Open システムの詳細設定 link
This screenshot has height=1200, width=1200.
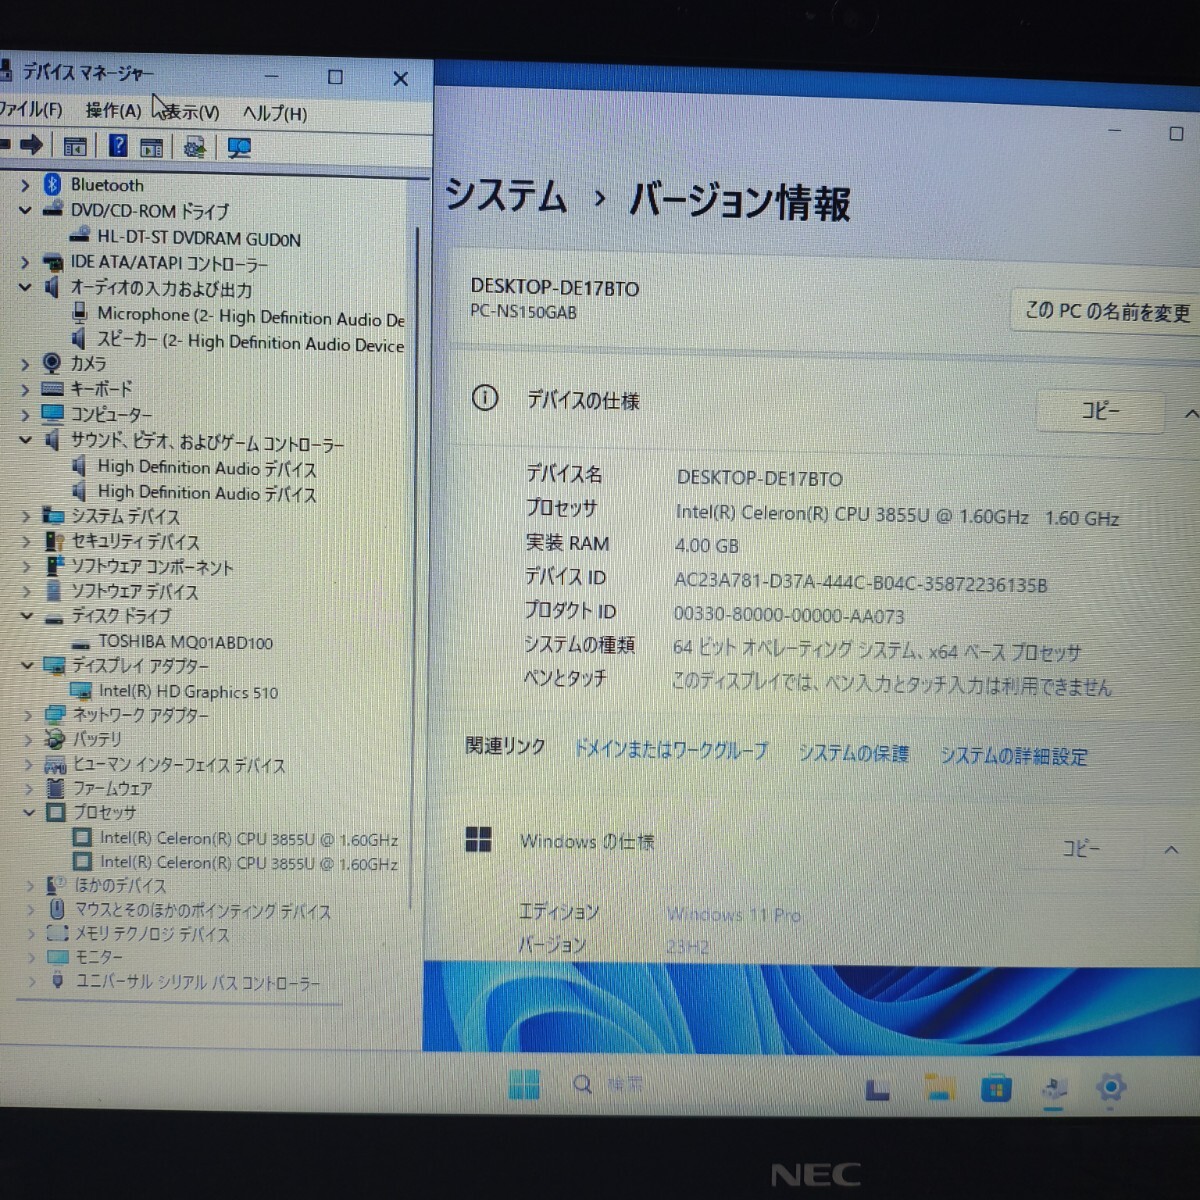1013,756
